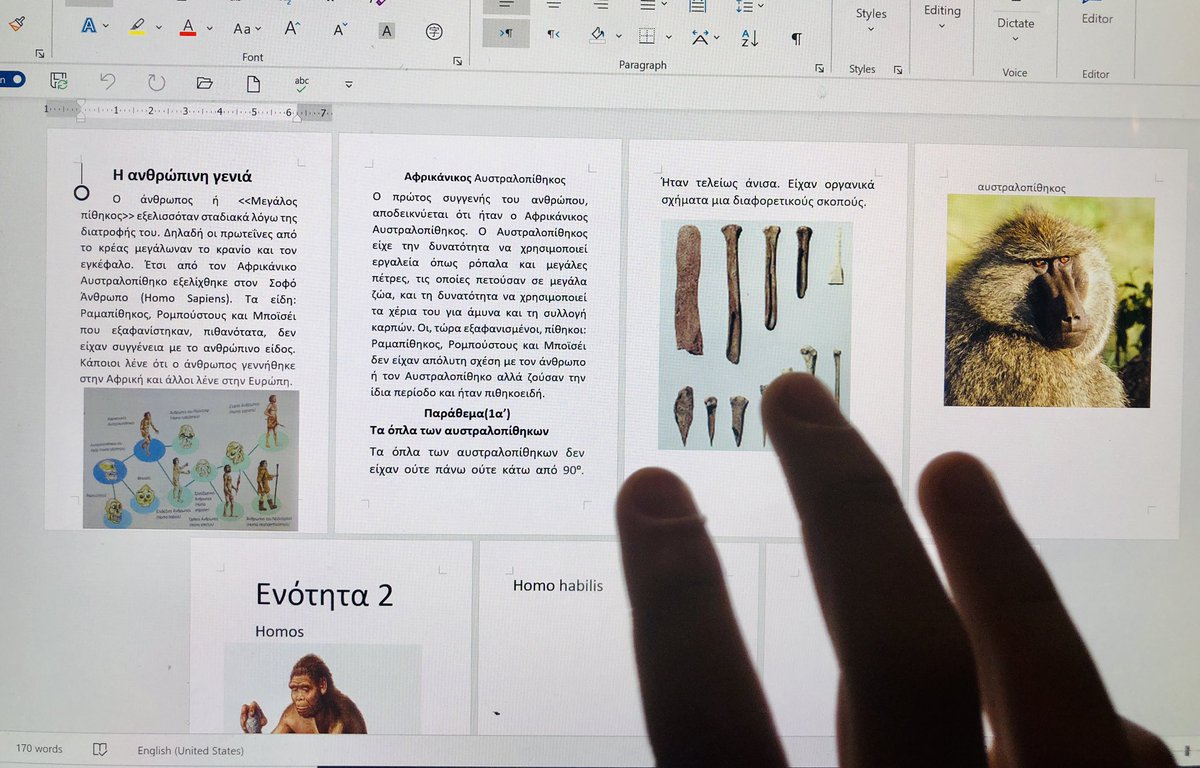Select the human evolution diagram image
Screen dimensions: 1200x768
[x=191, y=459]
